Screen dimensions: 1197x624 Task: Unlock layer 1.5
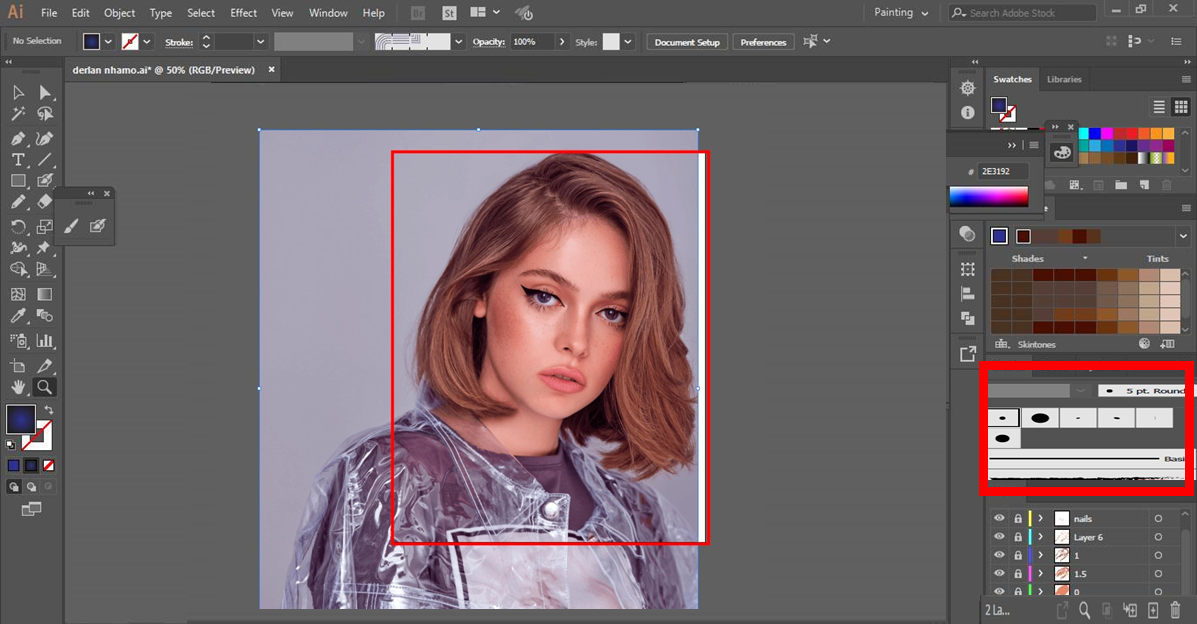click(1018, 573)
